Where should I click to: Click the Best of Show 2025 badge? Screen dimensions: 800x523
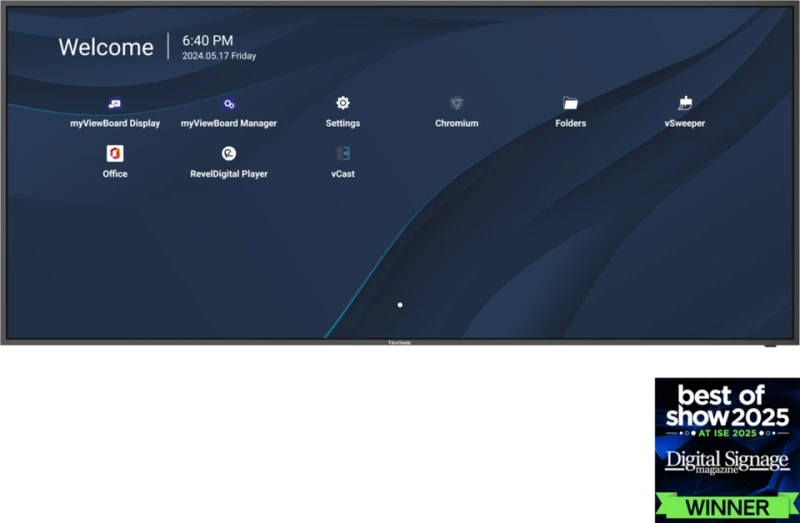click(727, 420)
